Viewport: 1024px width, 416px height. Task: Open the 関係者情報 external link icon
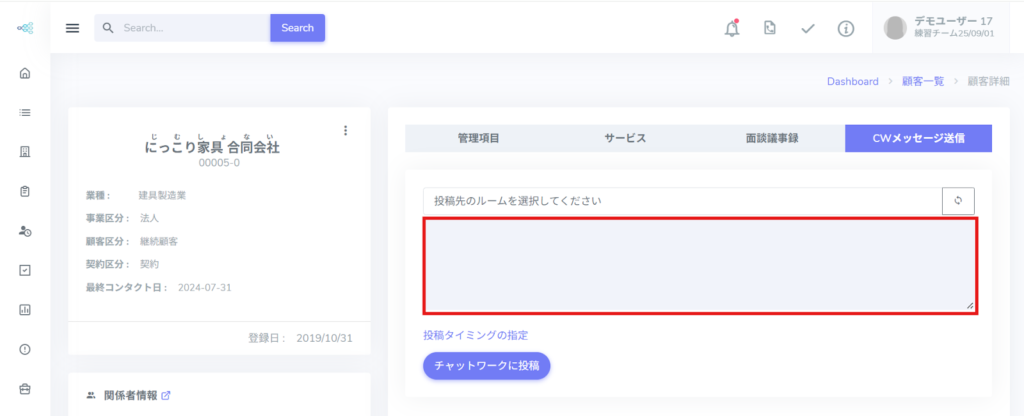166,395
